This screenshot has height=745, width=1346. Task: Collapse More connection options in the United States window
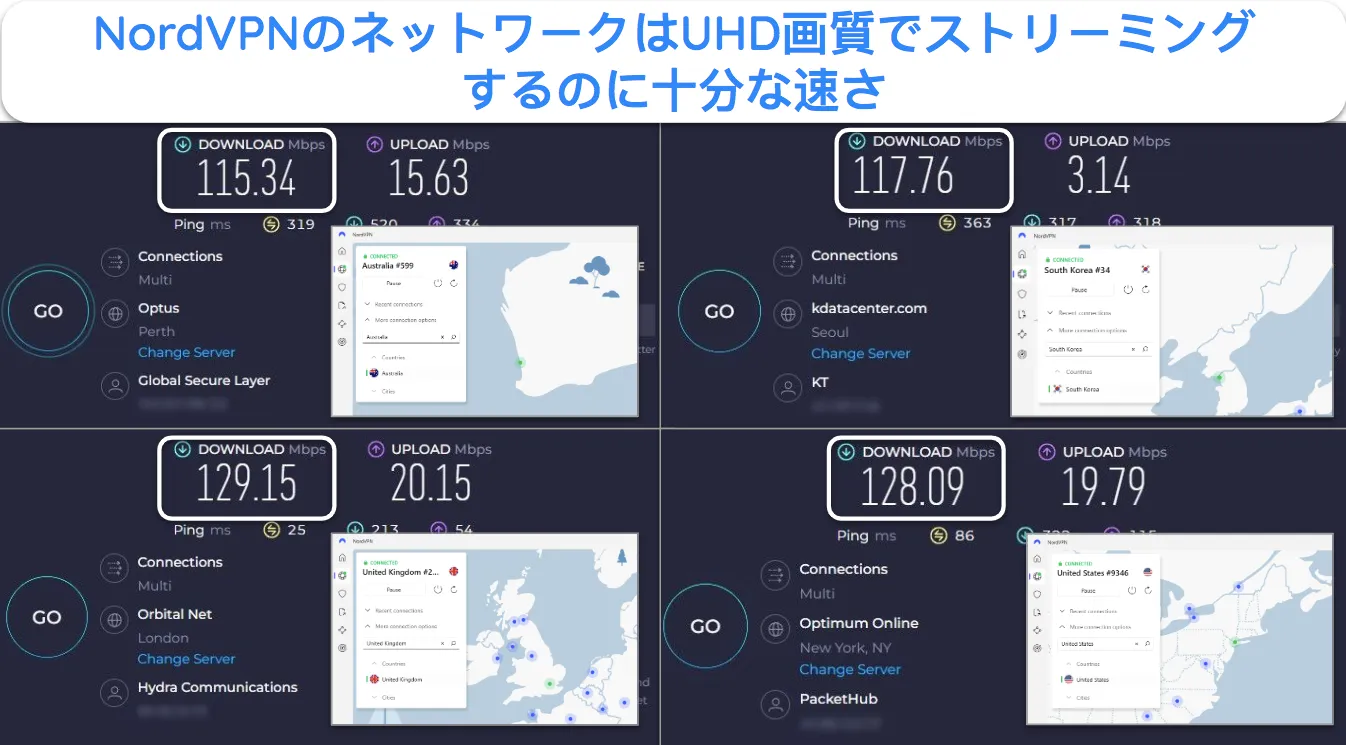point(1095,627)
